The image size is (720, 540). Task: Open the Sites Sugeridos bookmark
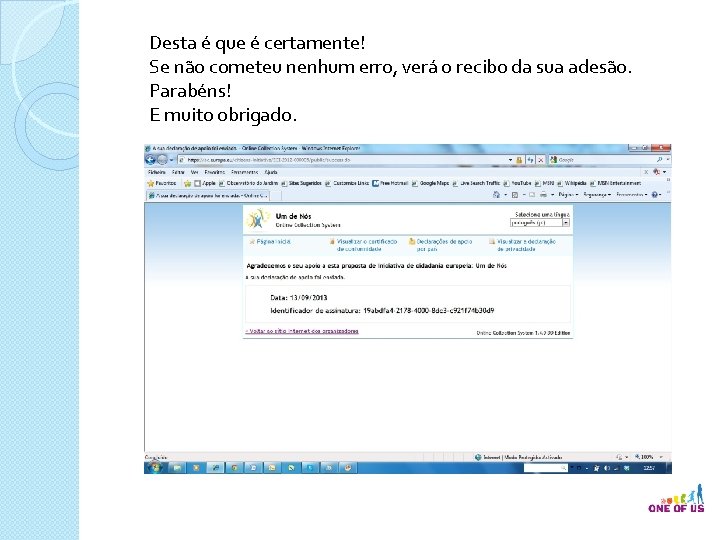click(301, 183)
